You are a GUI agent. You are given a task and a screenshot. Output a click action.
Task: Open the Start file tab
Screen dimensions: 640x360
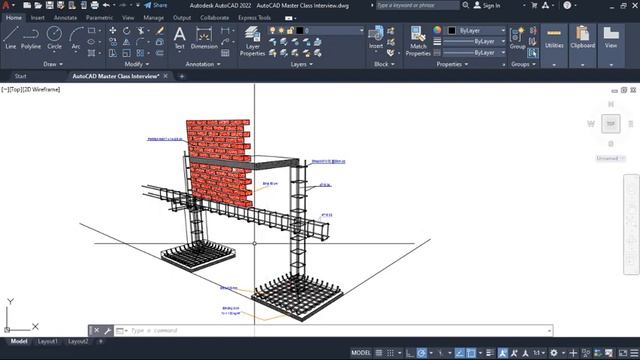20,76
